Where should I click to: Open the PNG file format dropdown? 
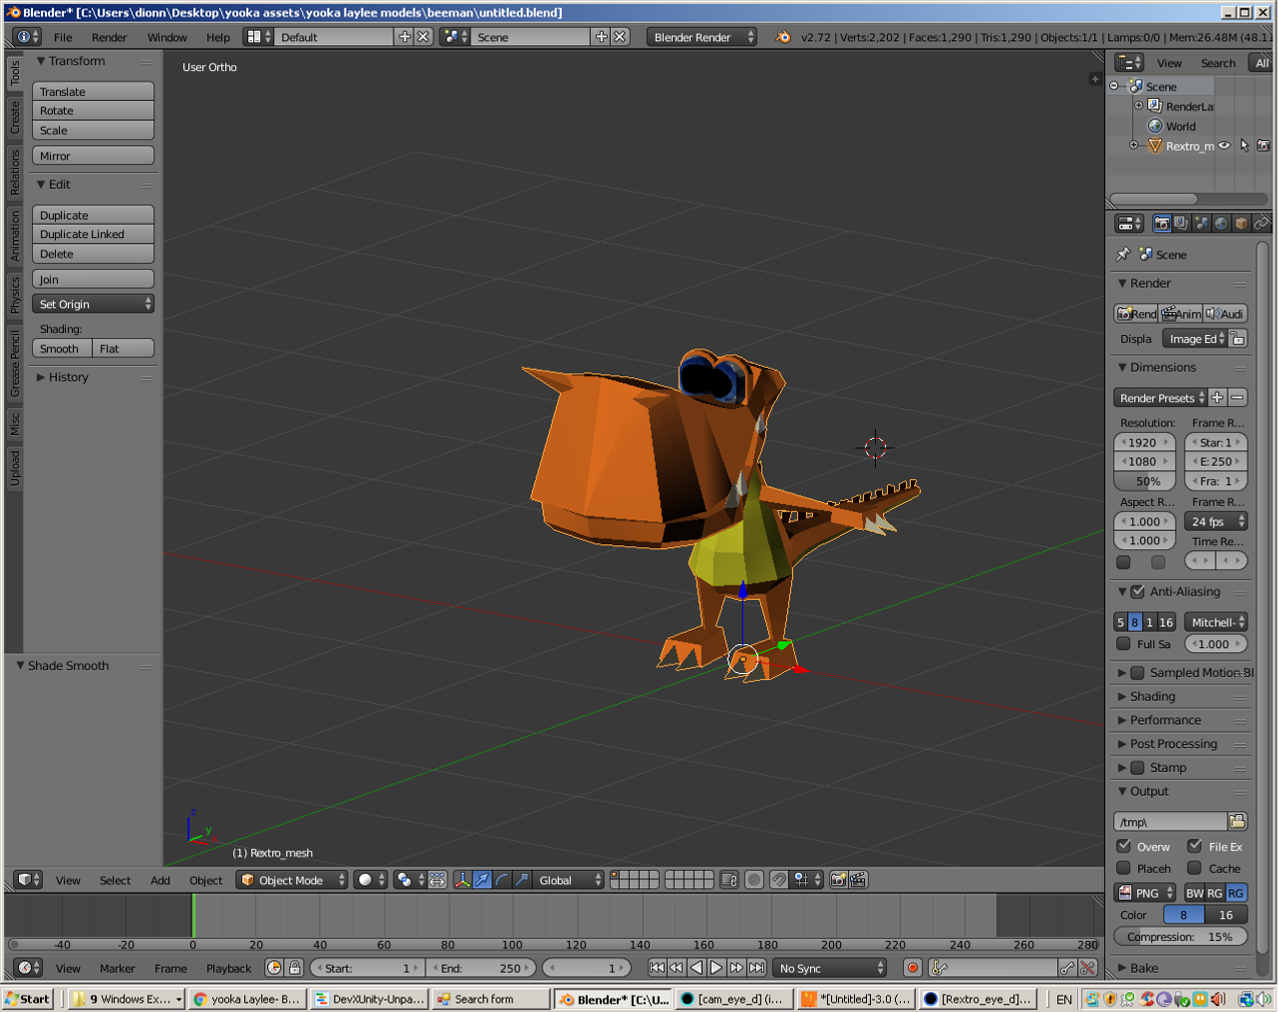pyautogui.click(x=1146, y=893)
